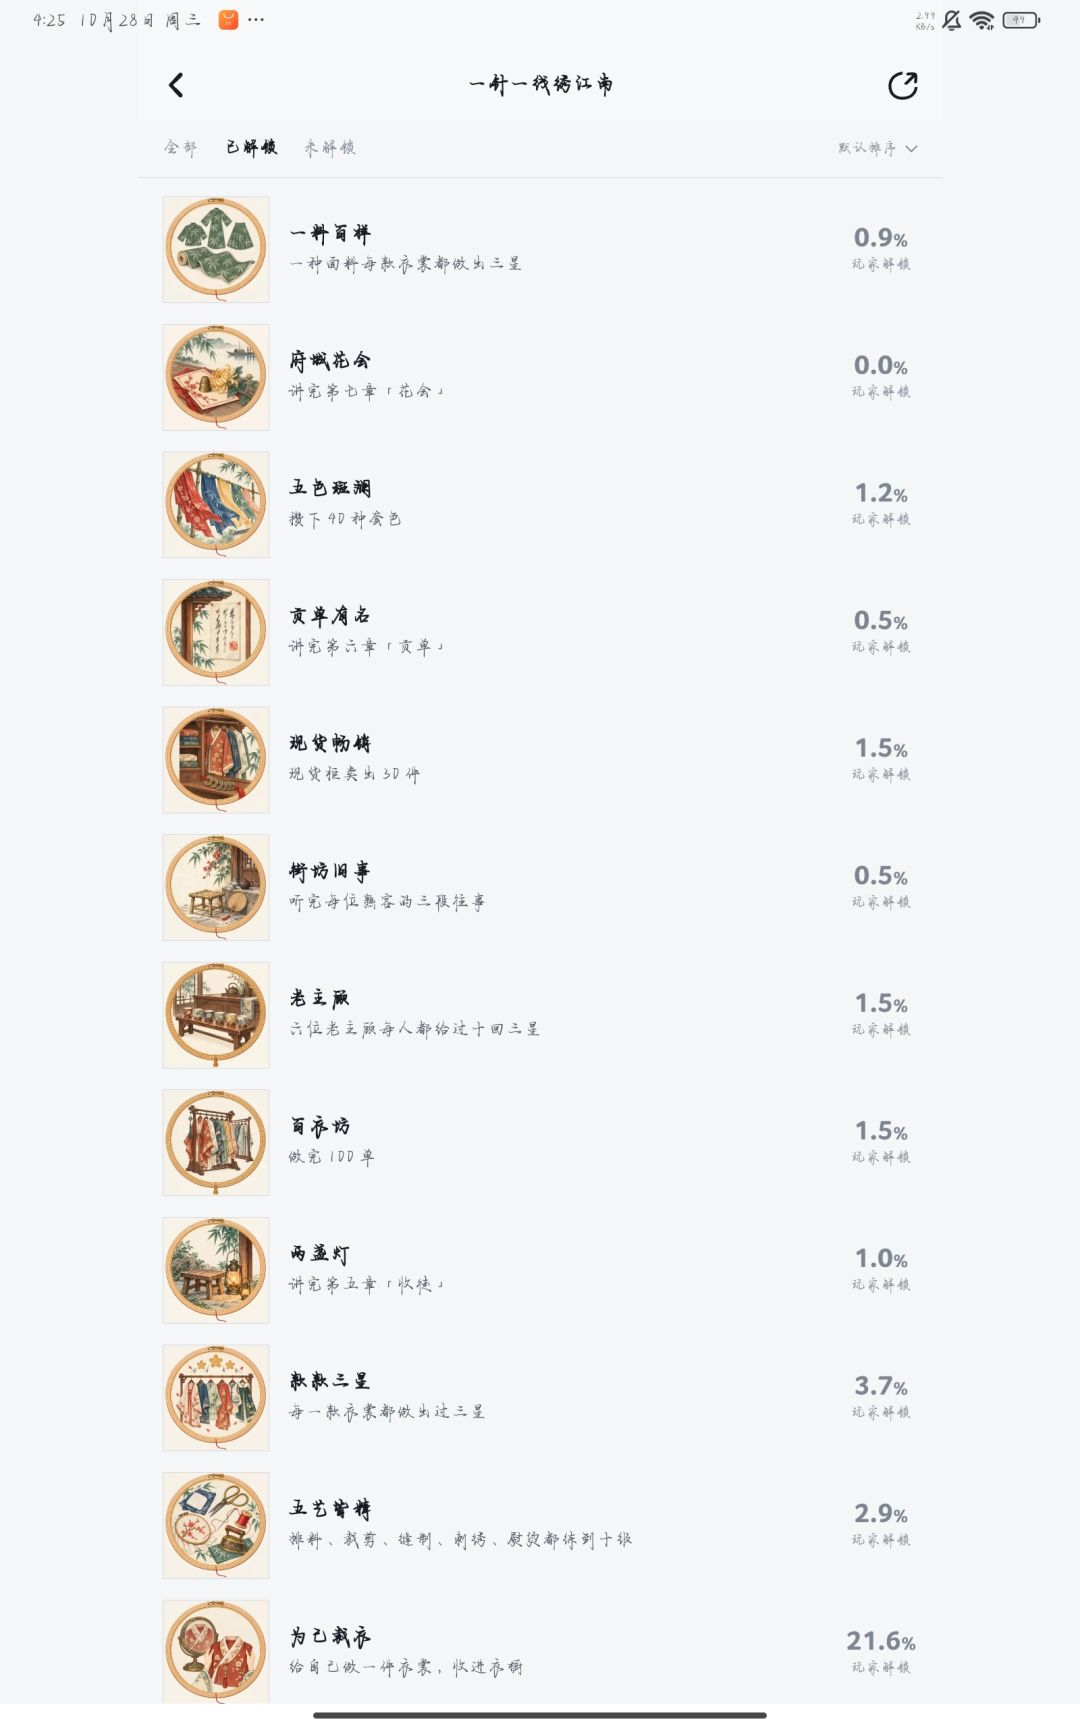Tap the notification mute bell in status bar

952,20
